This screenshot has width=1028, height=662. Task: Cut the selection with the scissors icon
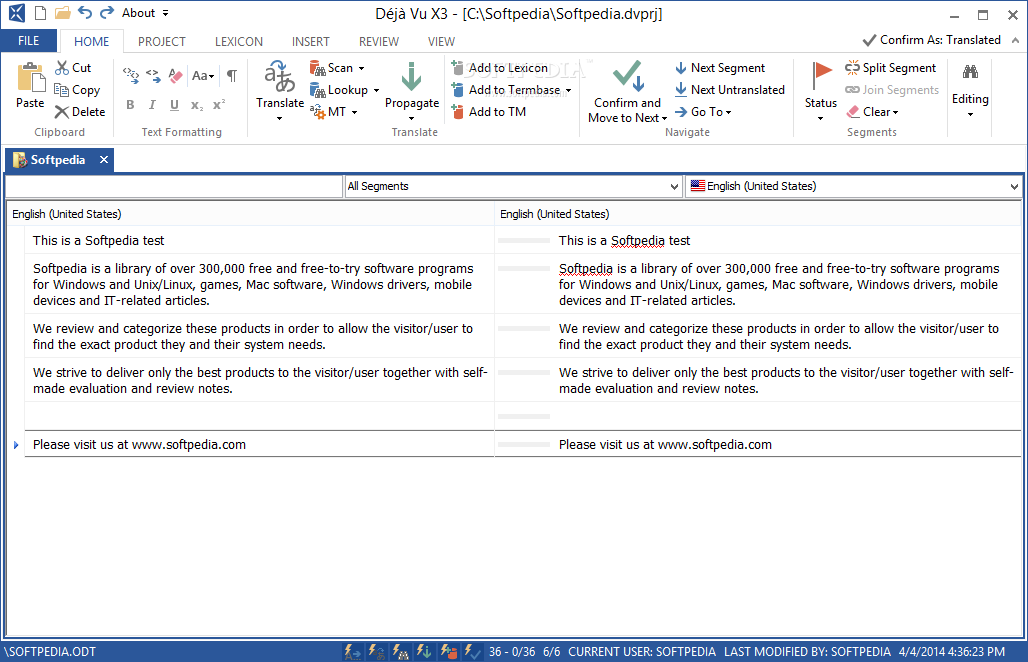coord(62,68)
